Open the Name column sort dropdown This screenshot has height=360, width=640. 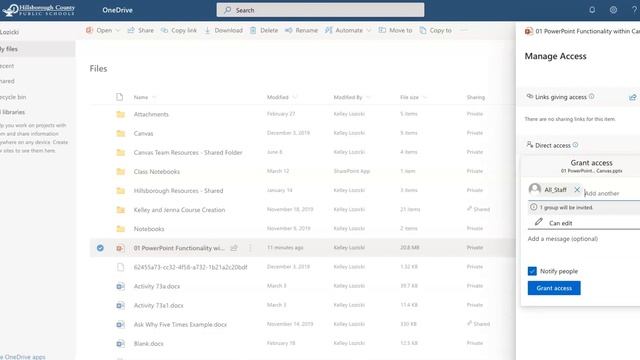[x=154, y=97]
